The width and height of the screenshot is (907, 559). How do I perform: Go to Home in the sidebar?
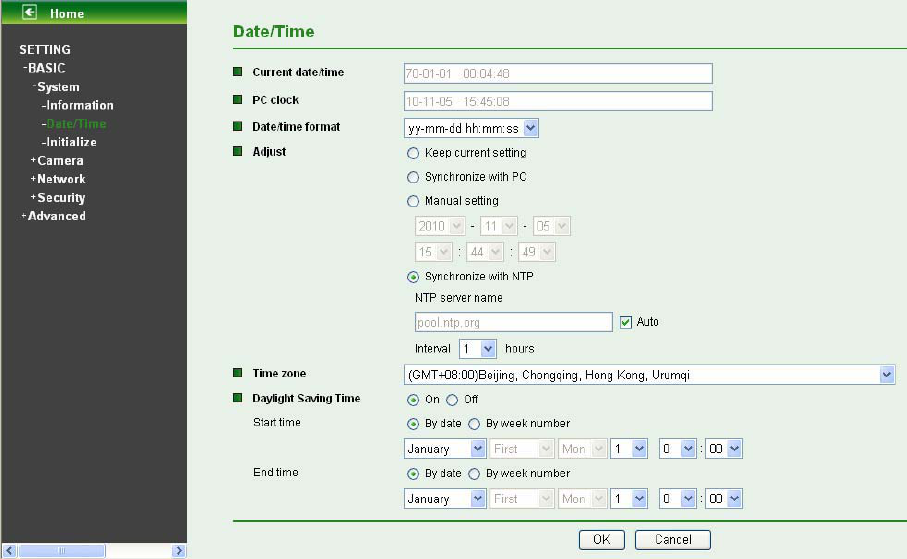pos(67,13)
